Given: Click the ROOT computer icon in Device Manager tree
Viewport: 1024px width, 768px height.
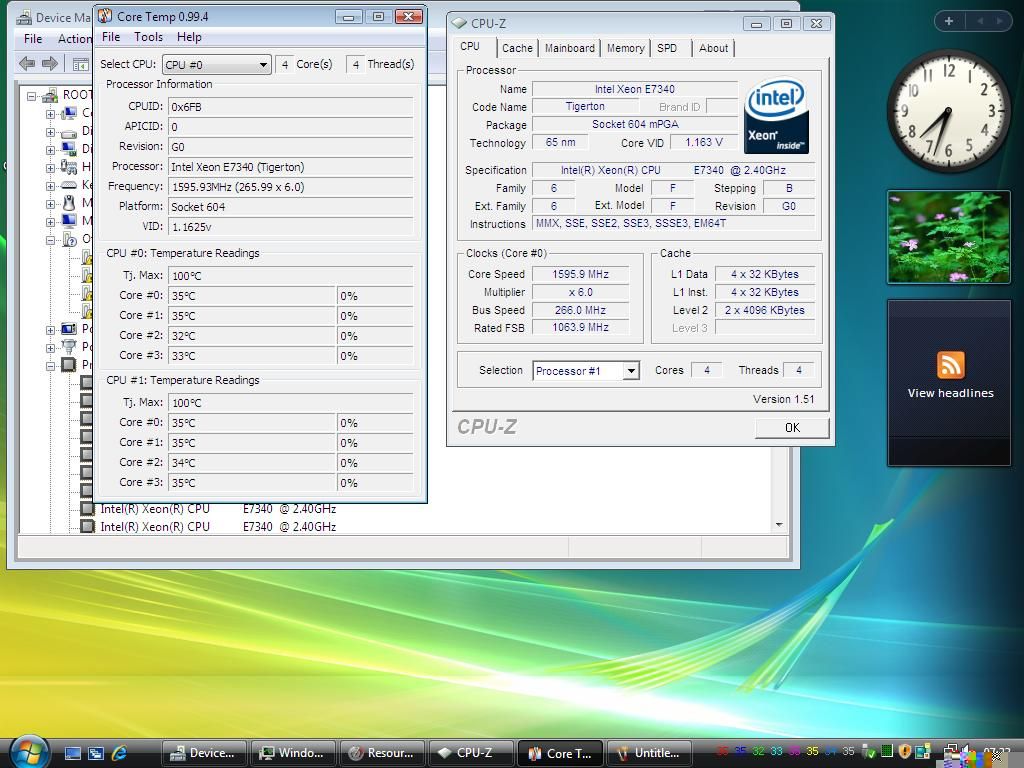Looking at the screenshot, I should pos(50,95).
